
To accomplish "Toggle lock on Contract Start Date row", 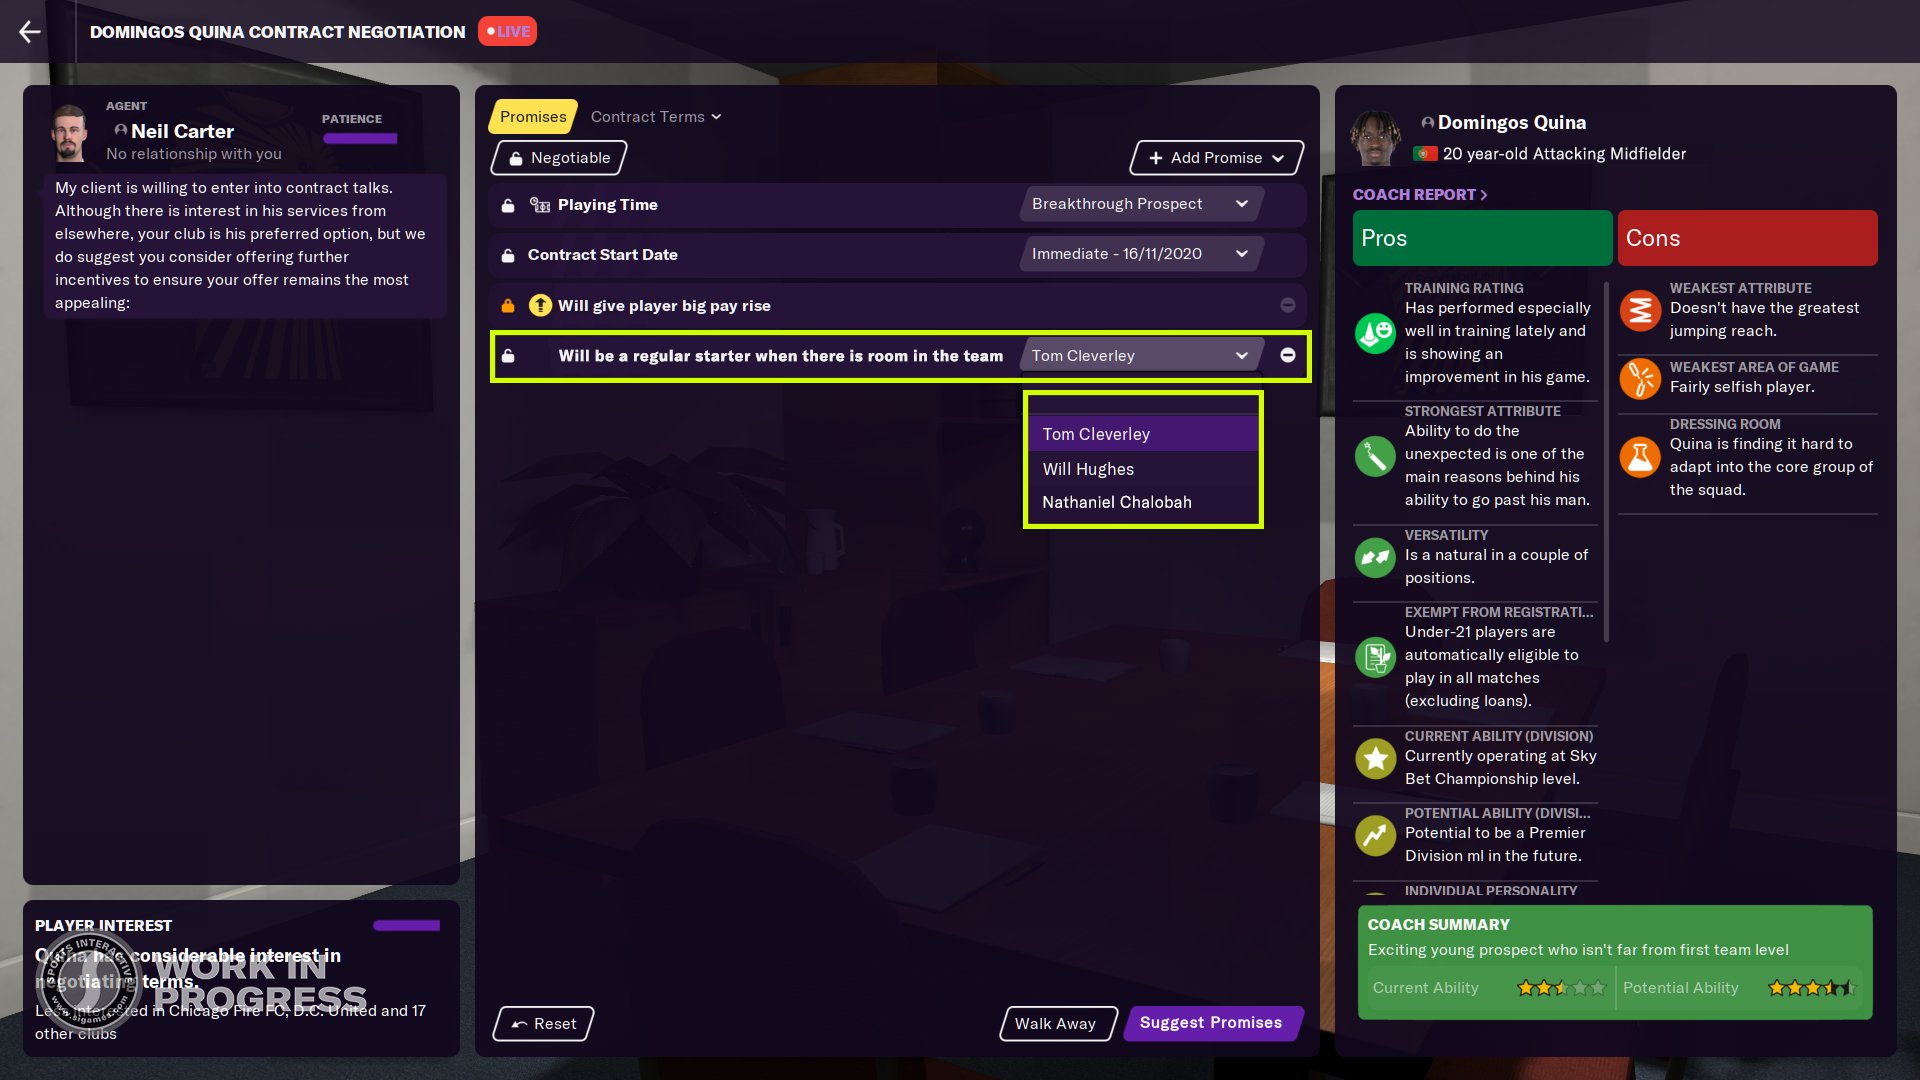I will pos(508,255).
